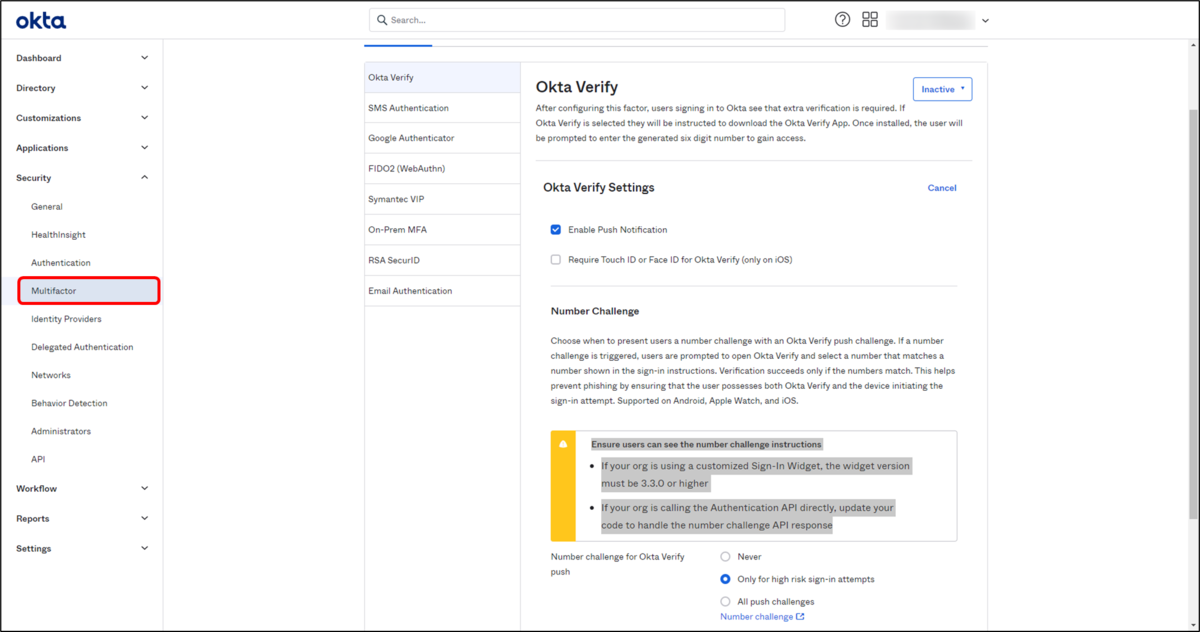Click the Okta logo
Image resolution: width=1200 pixels, height=632 pixels.
click(41, 20)
